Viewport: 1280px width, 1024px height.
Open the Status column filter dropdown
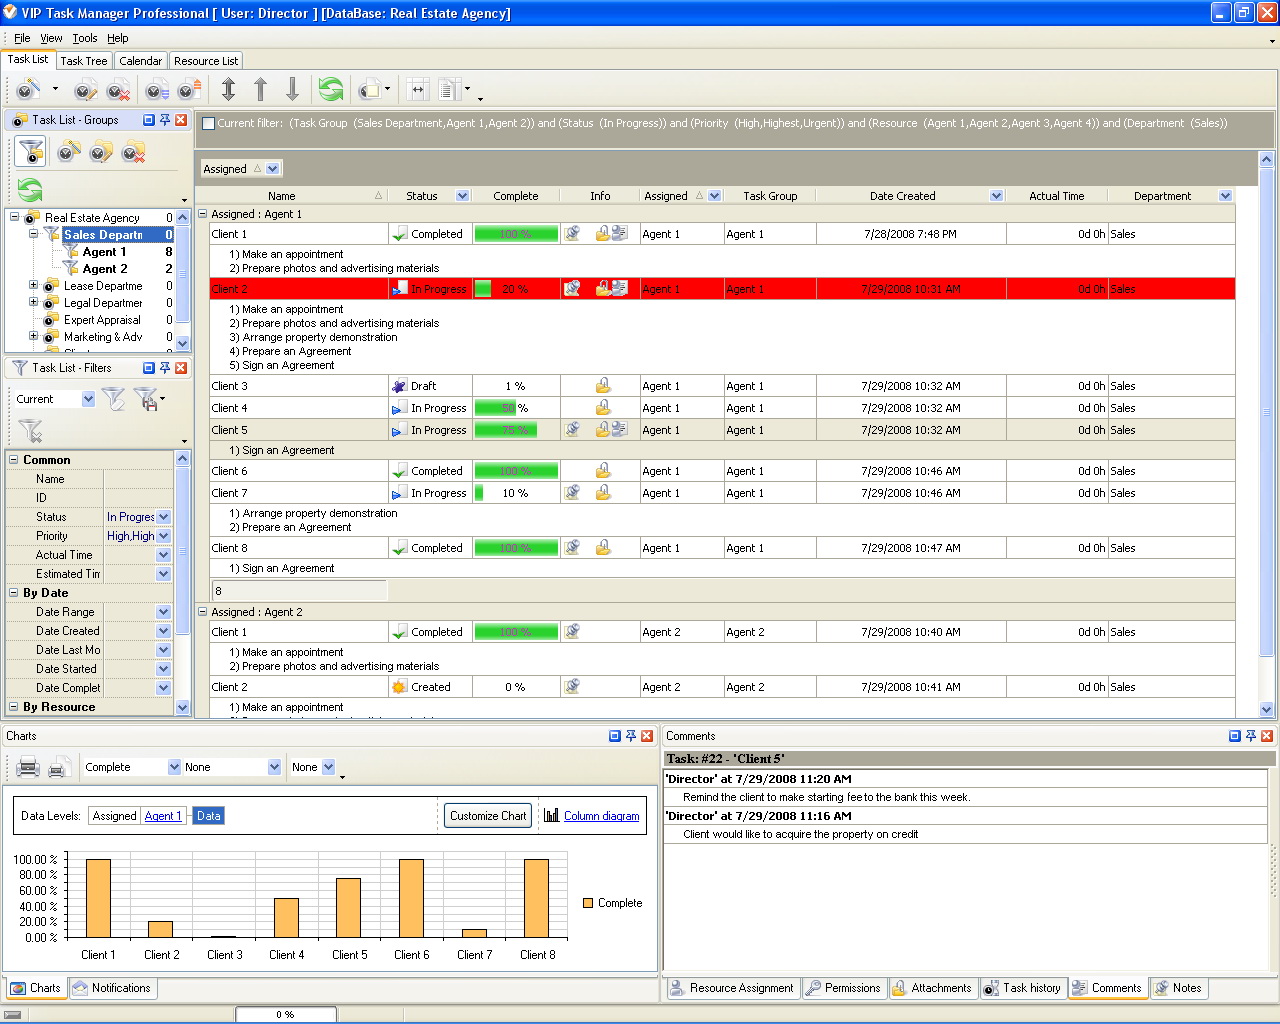pos(462,196)
